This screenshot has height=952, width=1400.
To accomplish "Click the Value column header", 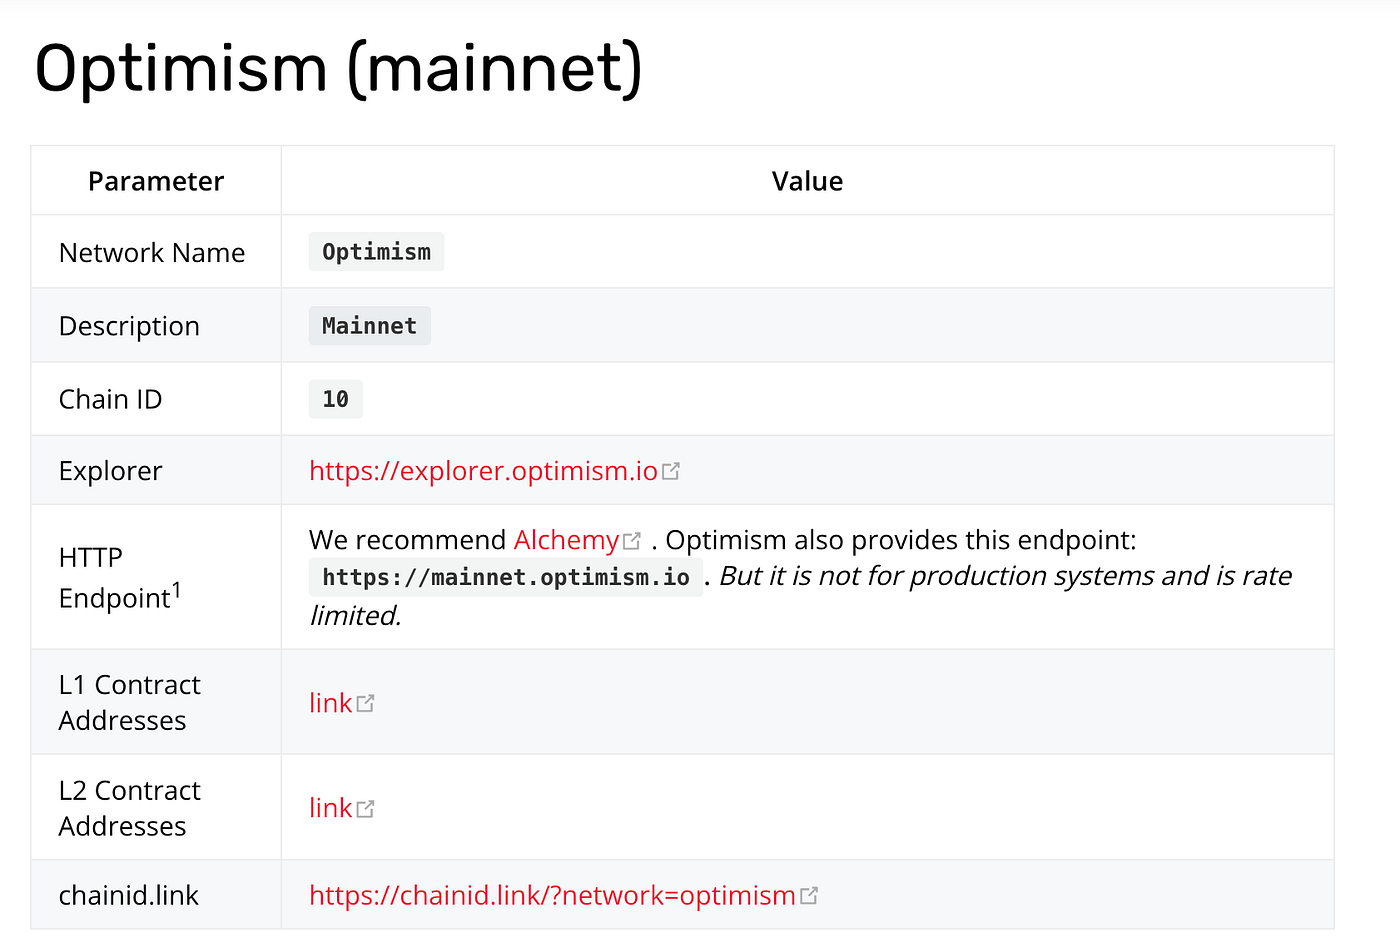I will (807, 181).
